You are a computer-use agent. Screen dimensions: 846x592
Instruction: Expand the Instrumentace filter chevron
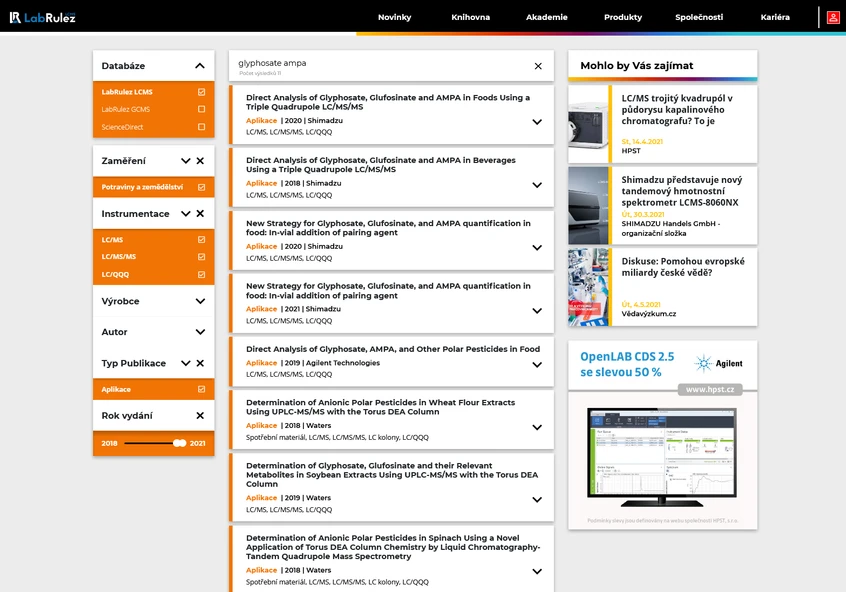(186, 214)
